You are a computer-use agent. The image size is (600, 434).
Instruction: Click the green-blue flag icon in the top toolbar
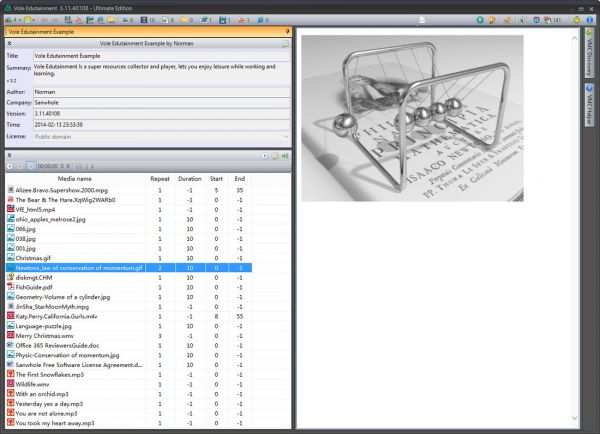[x=90, y=20]
